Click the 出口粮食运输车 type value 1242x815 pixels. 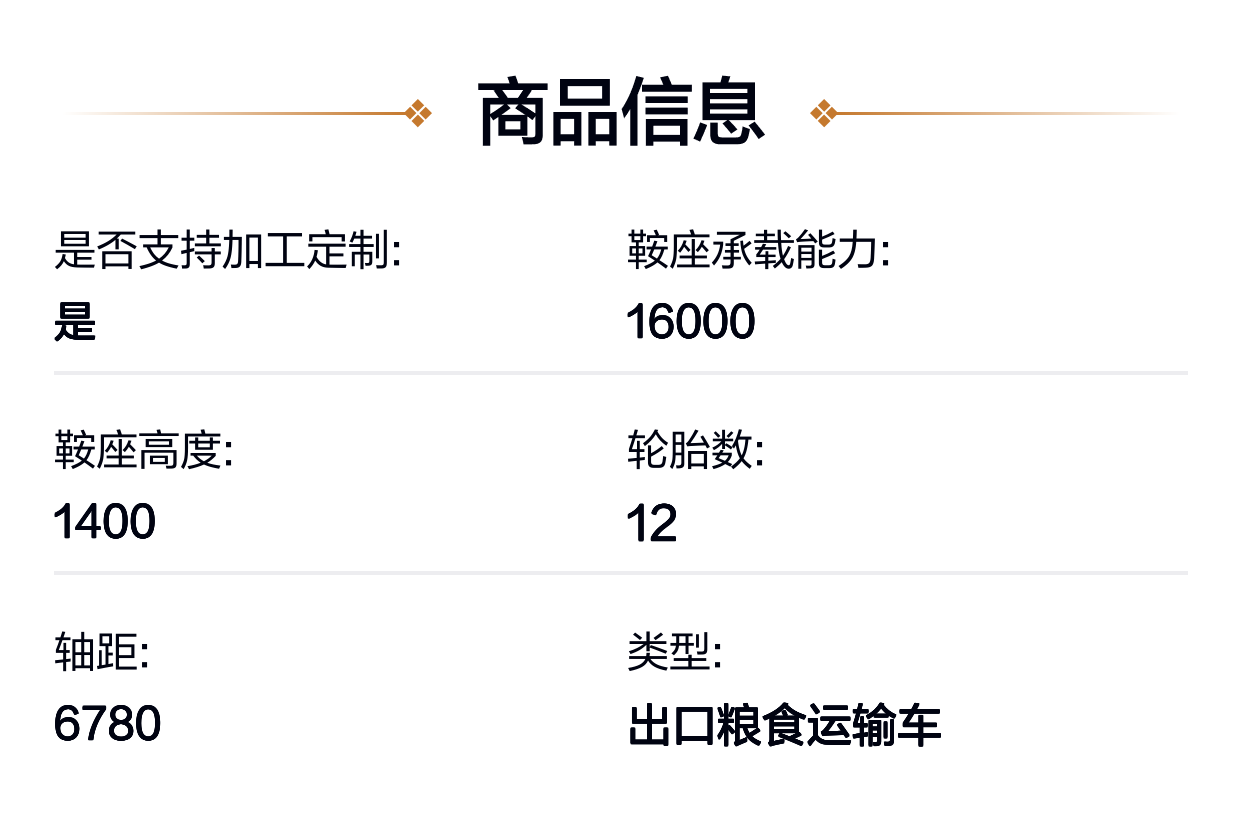coord(785,726)
